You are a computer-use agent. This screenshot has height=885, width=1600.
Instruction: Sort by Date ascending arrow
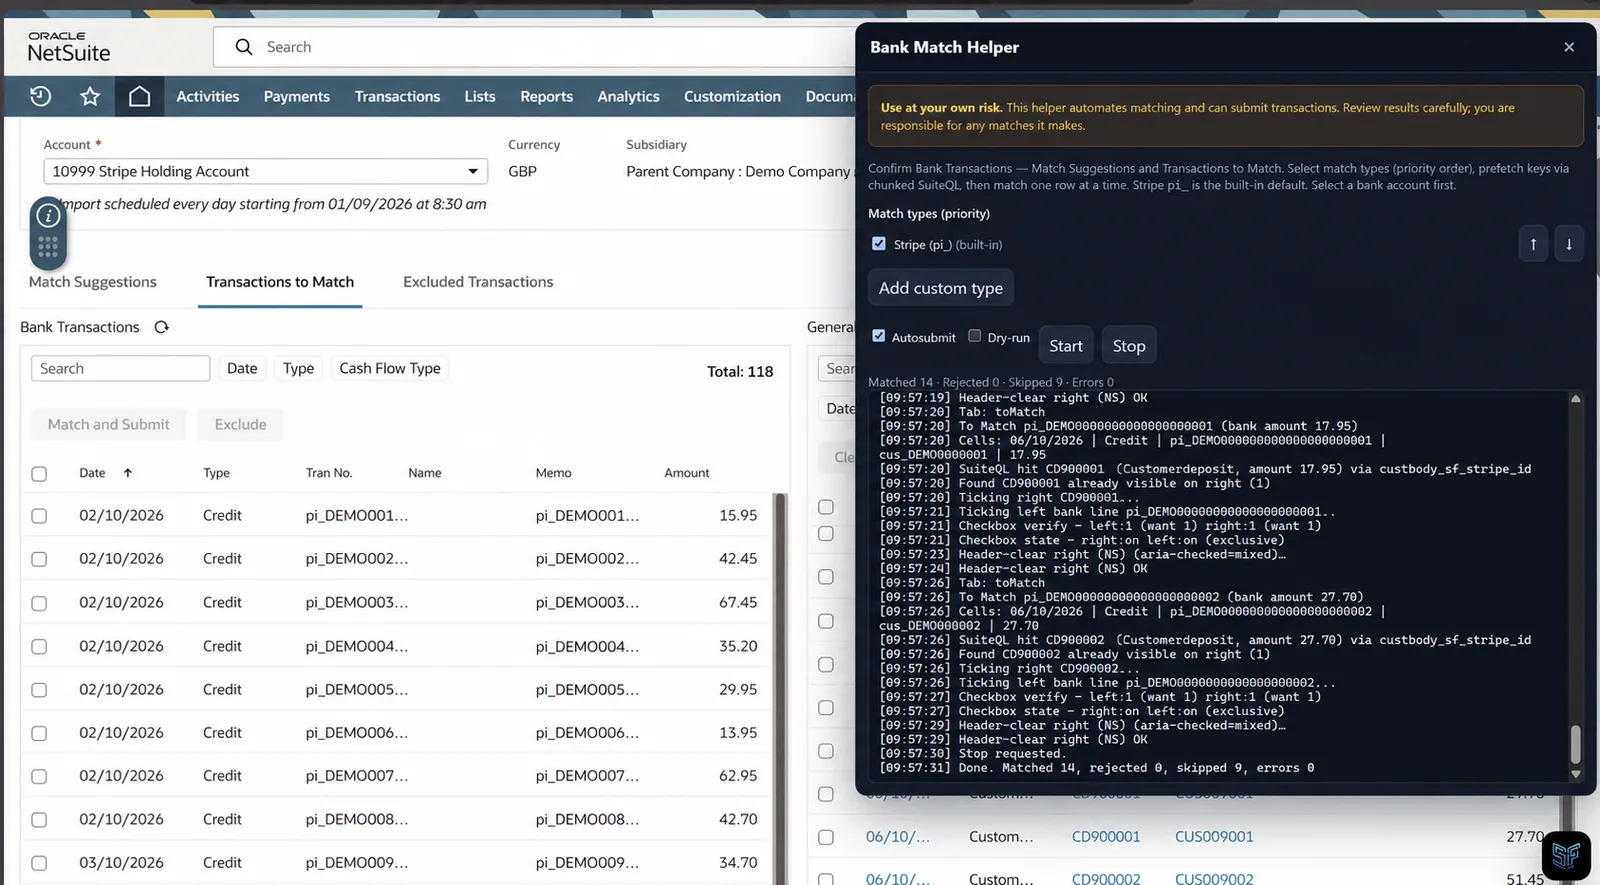tap(128, 473)
